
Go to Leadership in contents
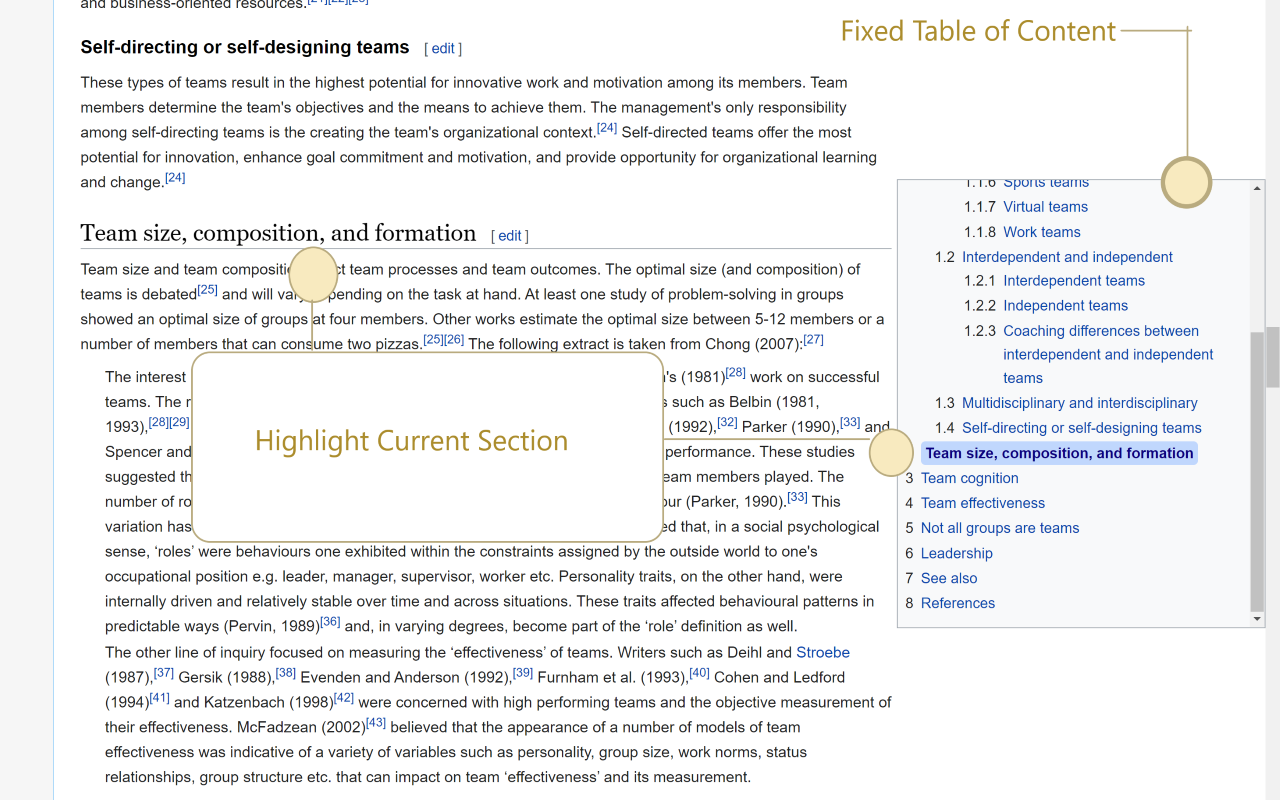[957, 553]
